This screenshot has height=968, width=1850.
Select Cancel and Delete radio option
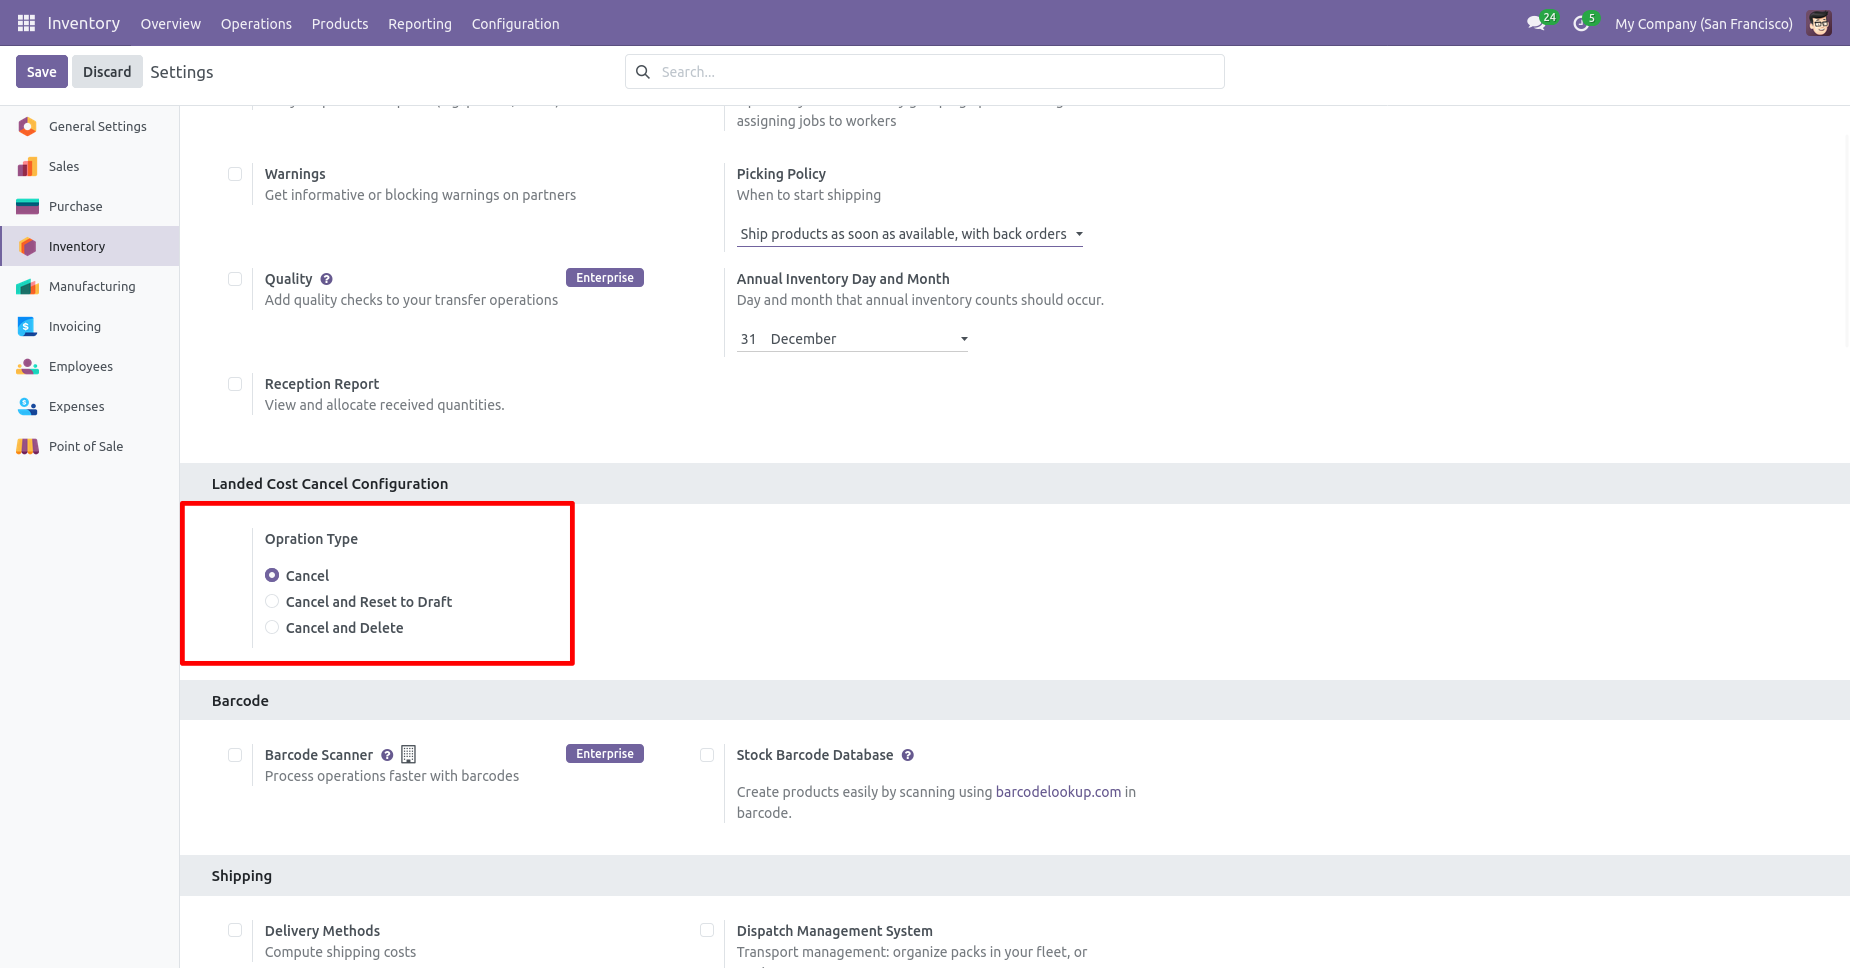272,627
